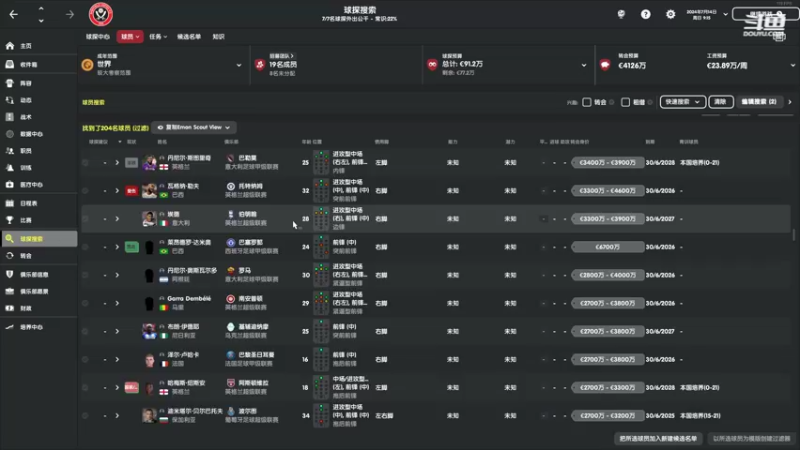Open the 日程表 schedule calendar icon
The width and height of the screenshot is (800, 450).
click(10, 203)
